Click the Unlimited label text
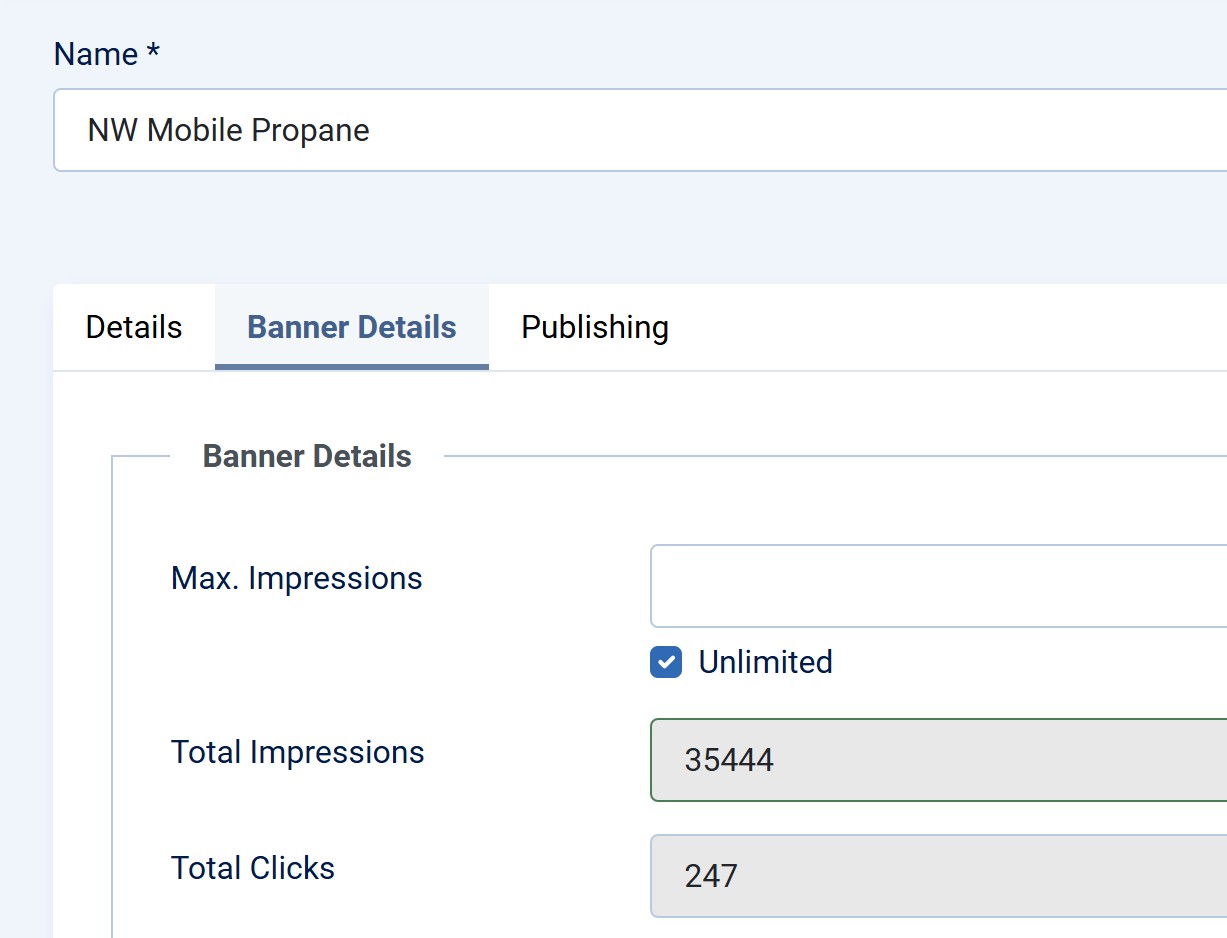Viewport: 1227px width, 938px height. pyautogui.click(x=765, y=662)
